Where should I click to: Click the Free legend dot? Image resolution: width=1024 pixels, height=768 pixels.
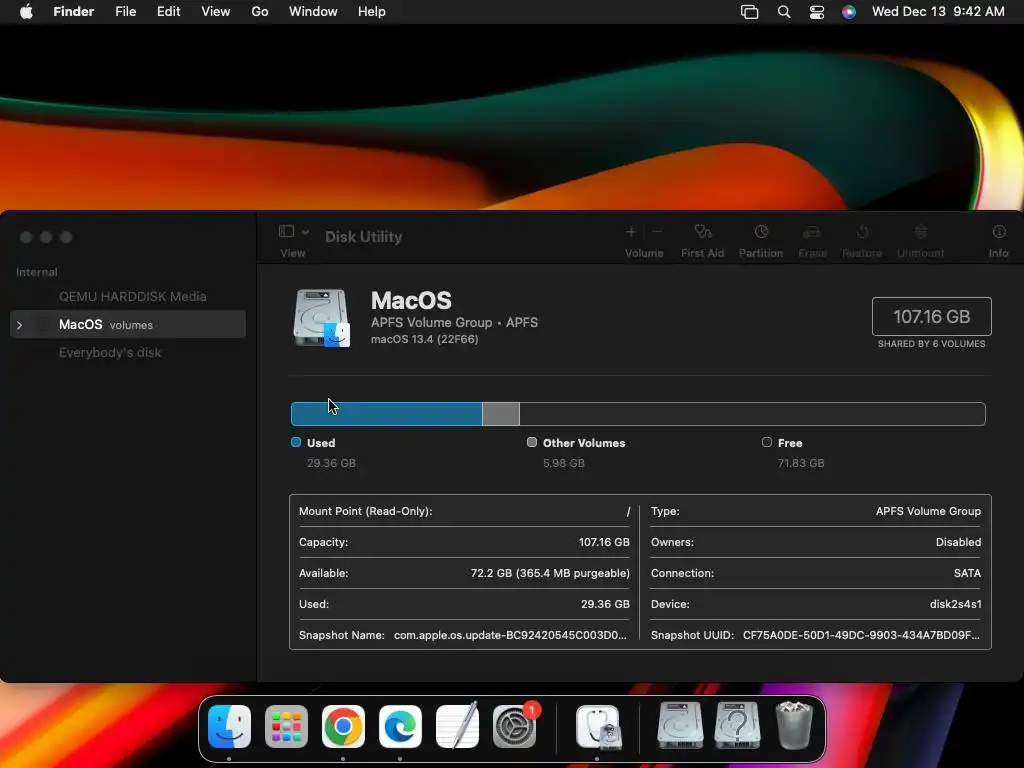tap(767, 442)
